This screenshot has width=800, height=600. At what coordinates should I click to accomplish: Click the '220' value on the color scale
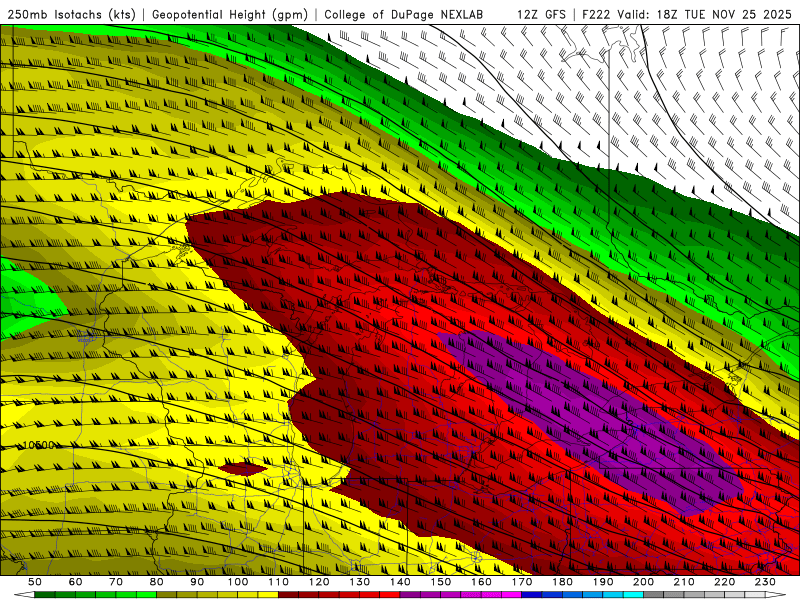click(725, 582)
